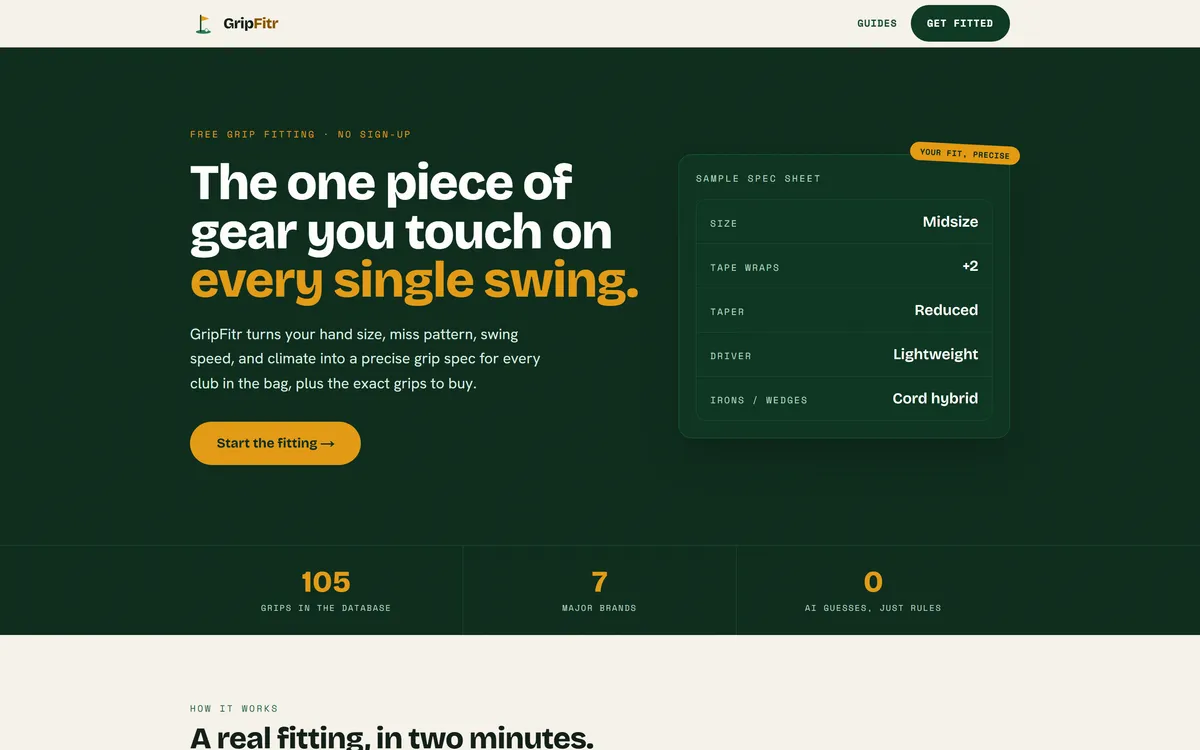Screen dimensions: 1200x750
Task: Click the Taper label
Action: pyautogui.click(x=727, y=311)
